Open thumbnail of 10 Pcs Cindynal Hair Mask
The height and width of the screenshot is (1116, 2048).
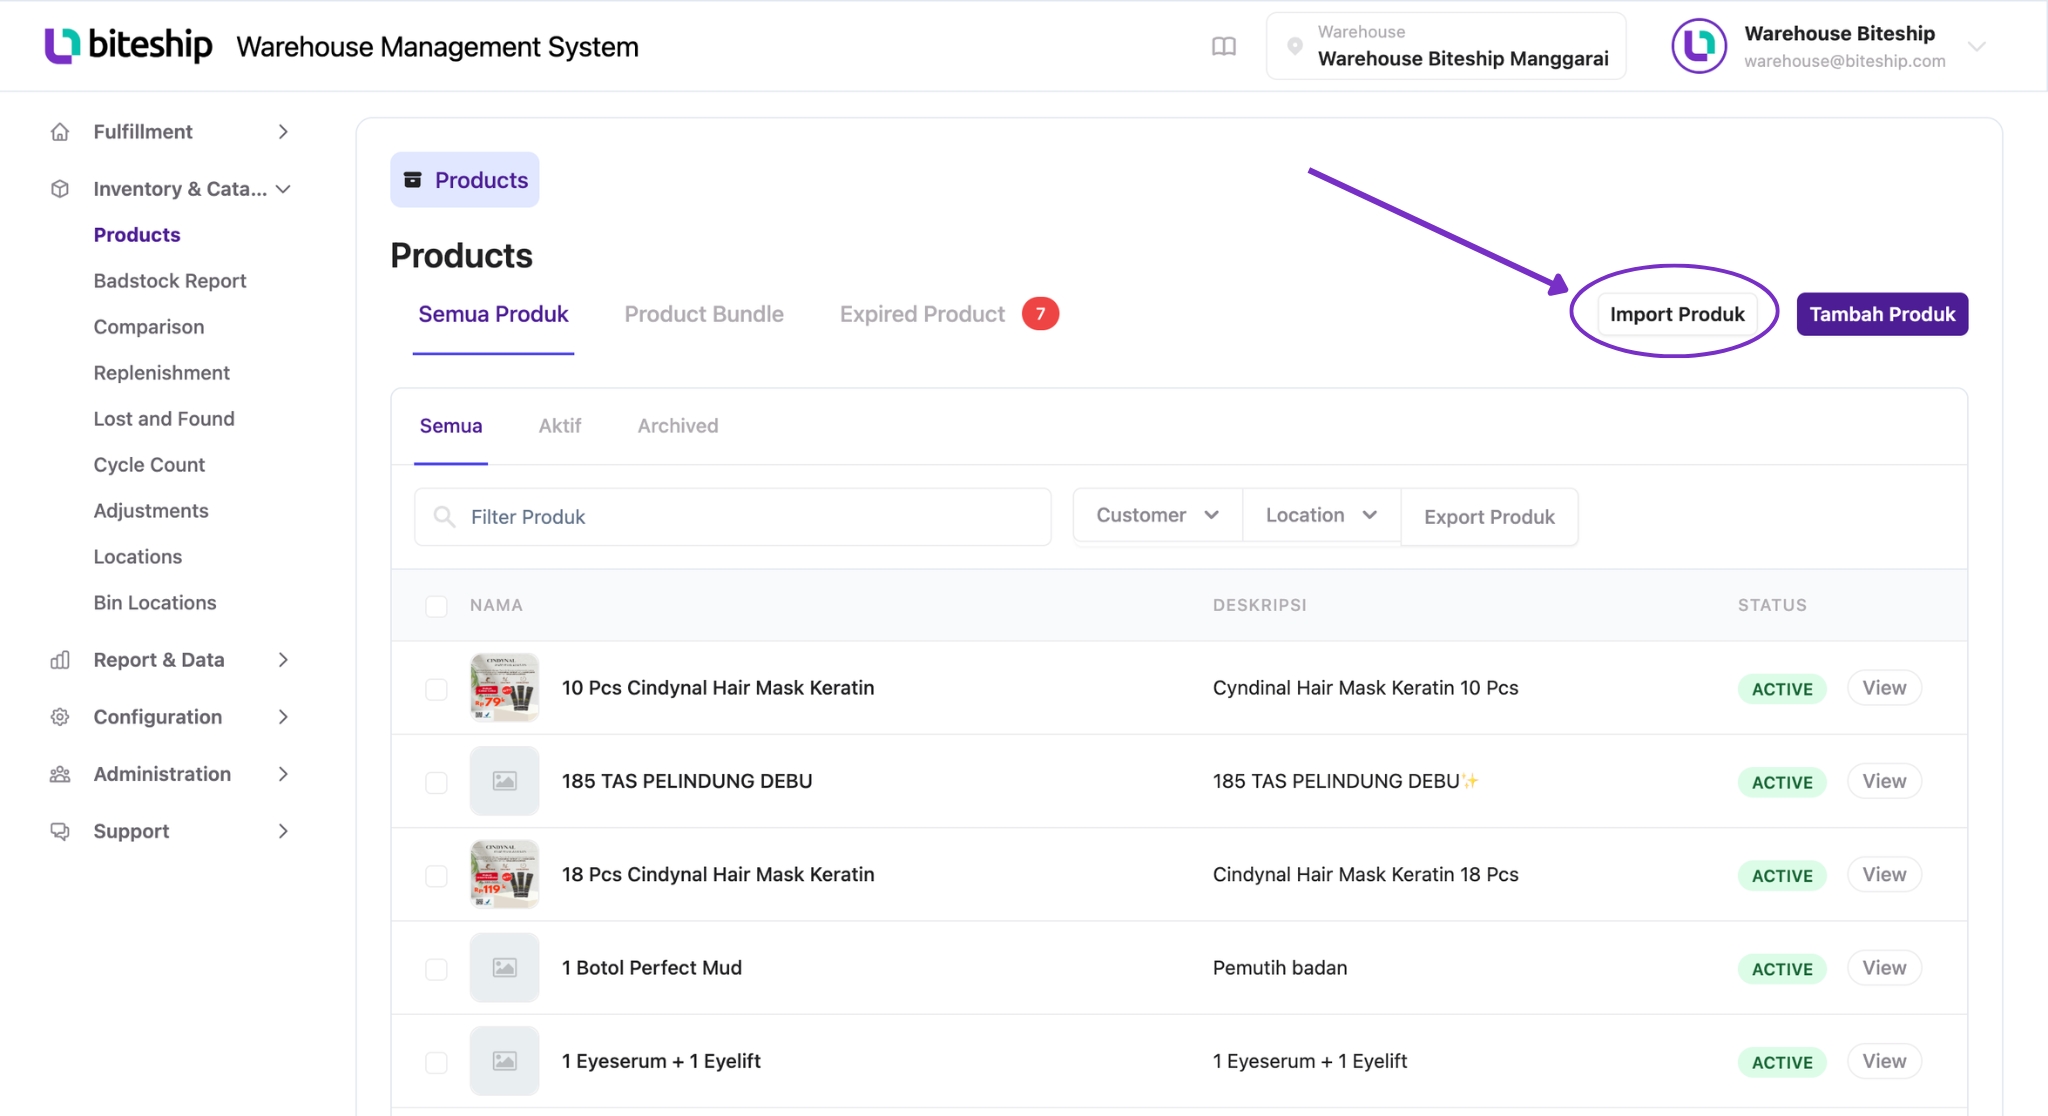504,688
